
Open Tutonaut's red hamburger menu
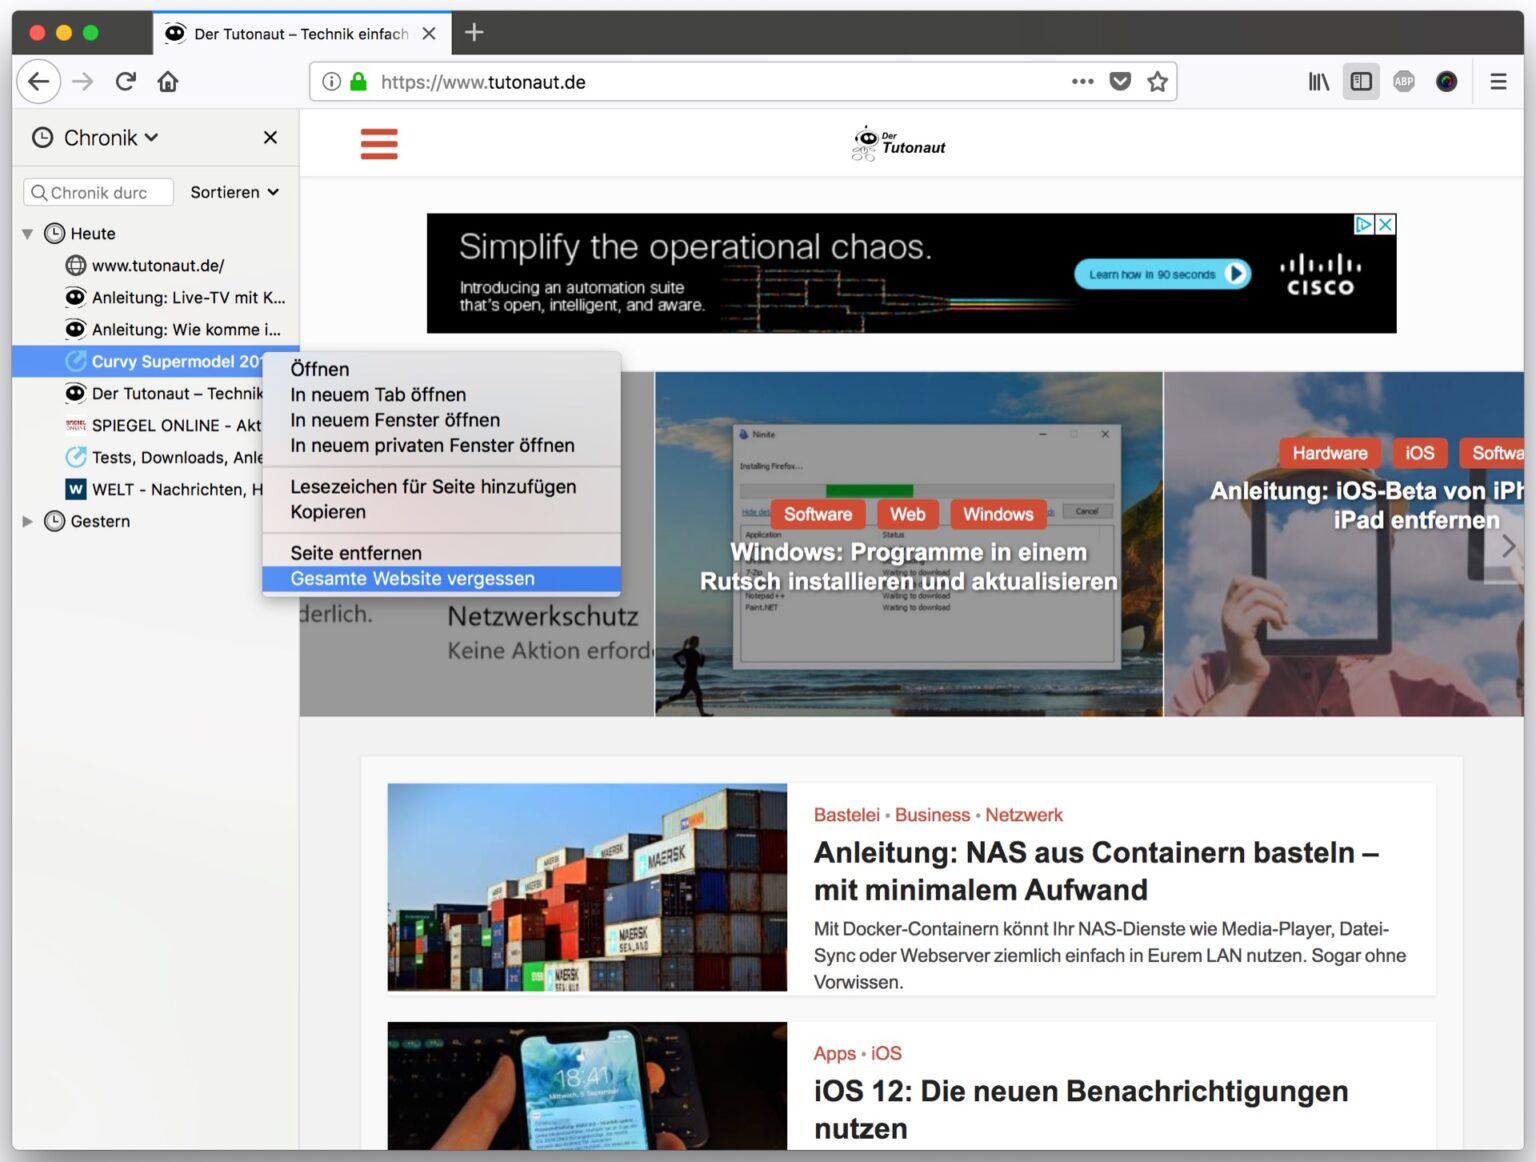click(x=379, y=143)
